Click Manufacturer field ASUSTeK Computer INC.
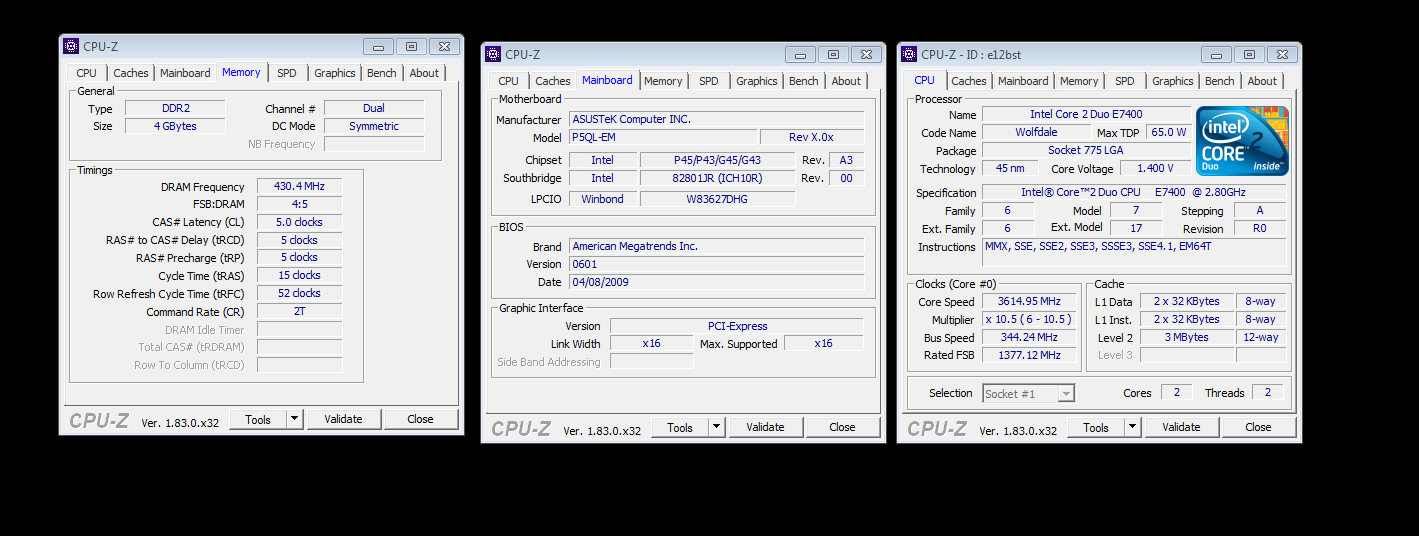This screenshot has width=1419, height=536. (x=717, y=119)
